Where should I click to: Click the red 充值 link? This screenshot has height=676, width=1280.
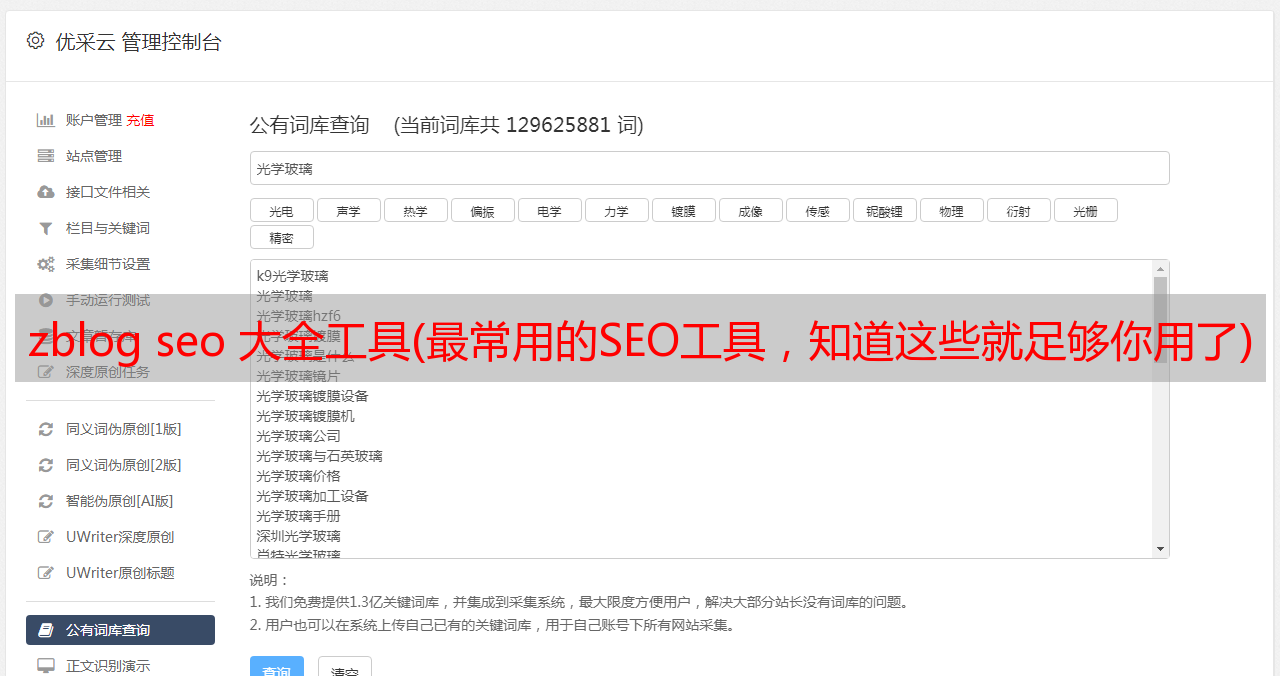pos(140,120)
